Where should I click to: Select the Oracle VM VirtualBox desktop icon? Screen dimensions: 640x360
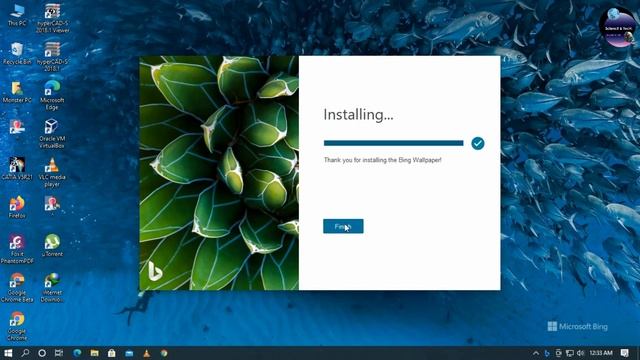(x=52, y=134)
